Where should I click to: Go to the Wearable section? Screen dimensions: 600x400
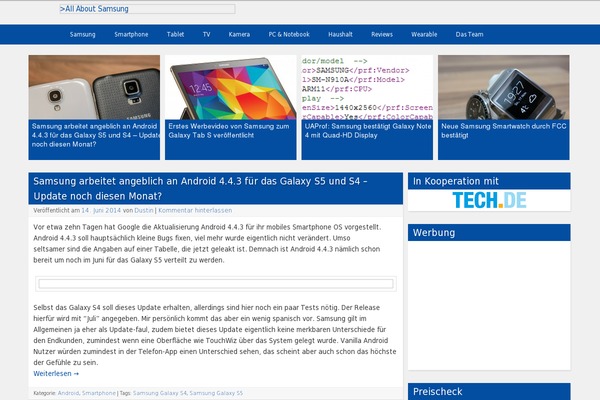(424, 34)
